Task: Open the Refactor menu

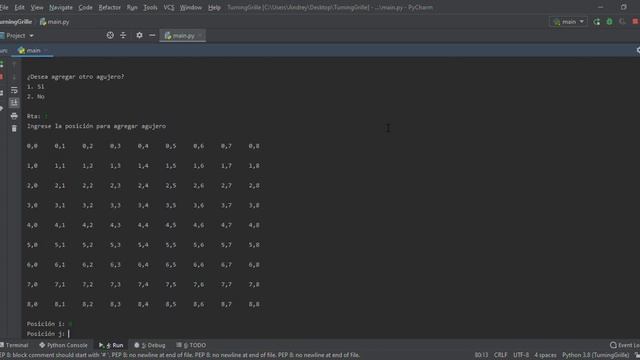Action: [x=109, y=7]
